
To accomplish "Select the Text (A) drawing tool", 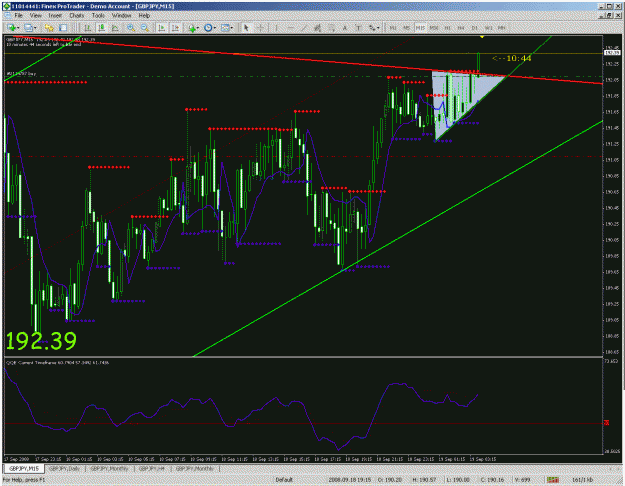I will [345, 28].
